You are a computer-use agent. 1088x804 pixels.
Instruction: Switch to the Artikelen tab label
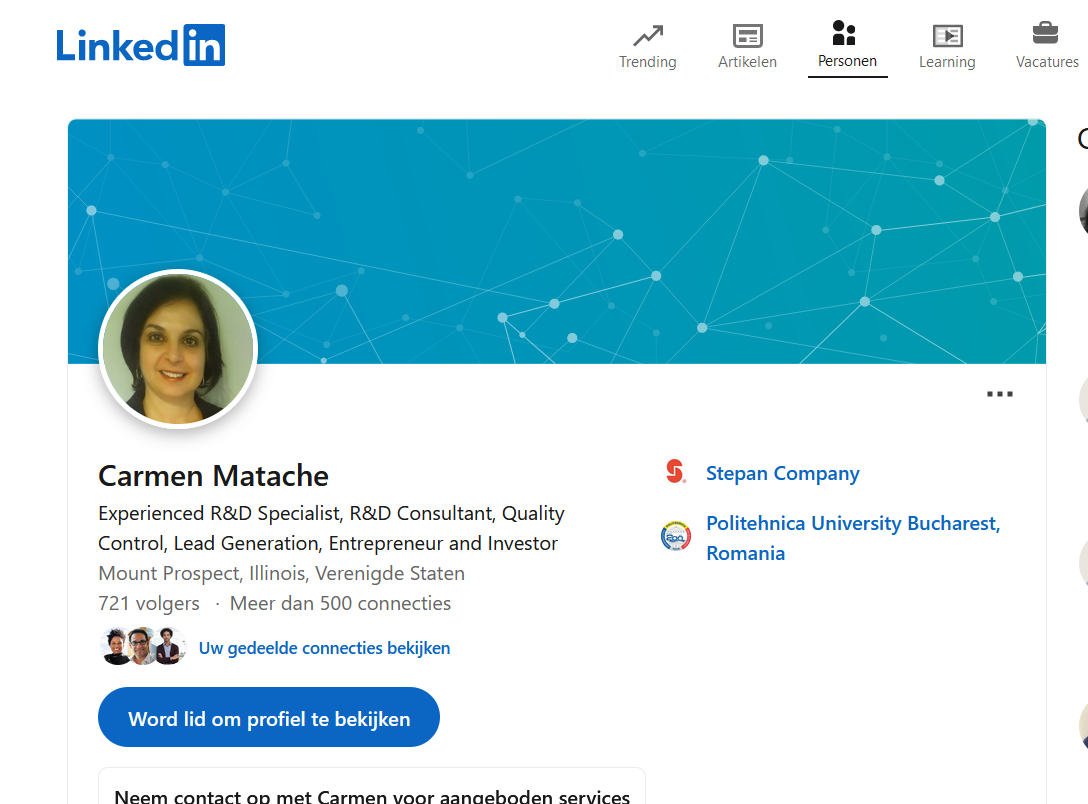[747, 62]
